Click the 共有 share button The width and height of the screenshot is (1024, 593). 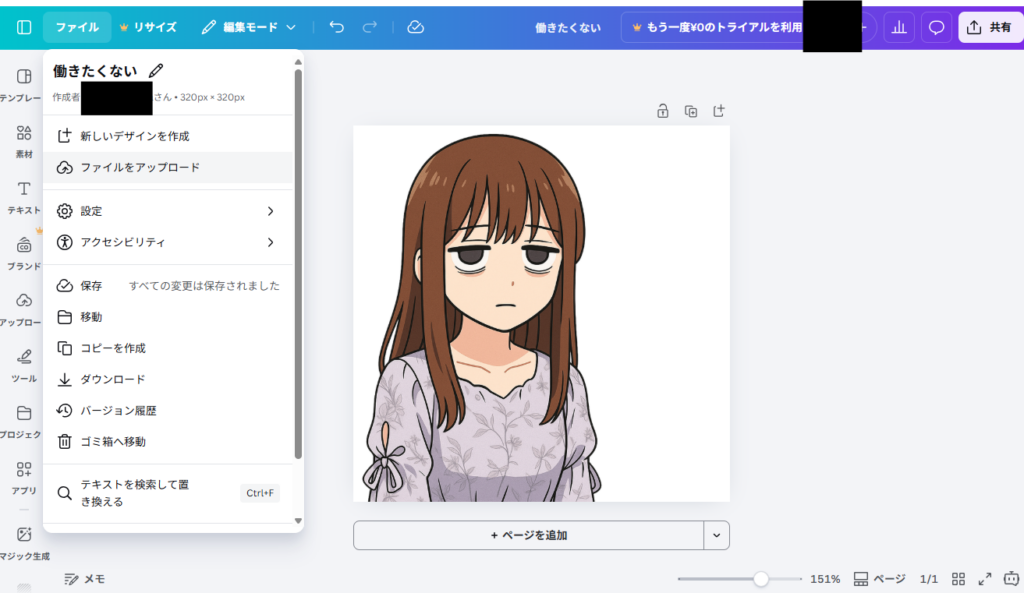click(989, 27)
